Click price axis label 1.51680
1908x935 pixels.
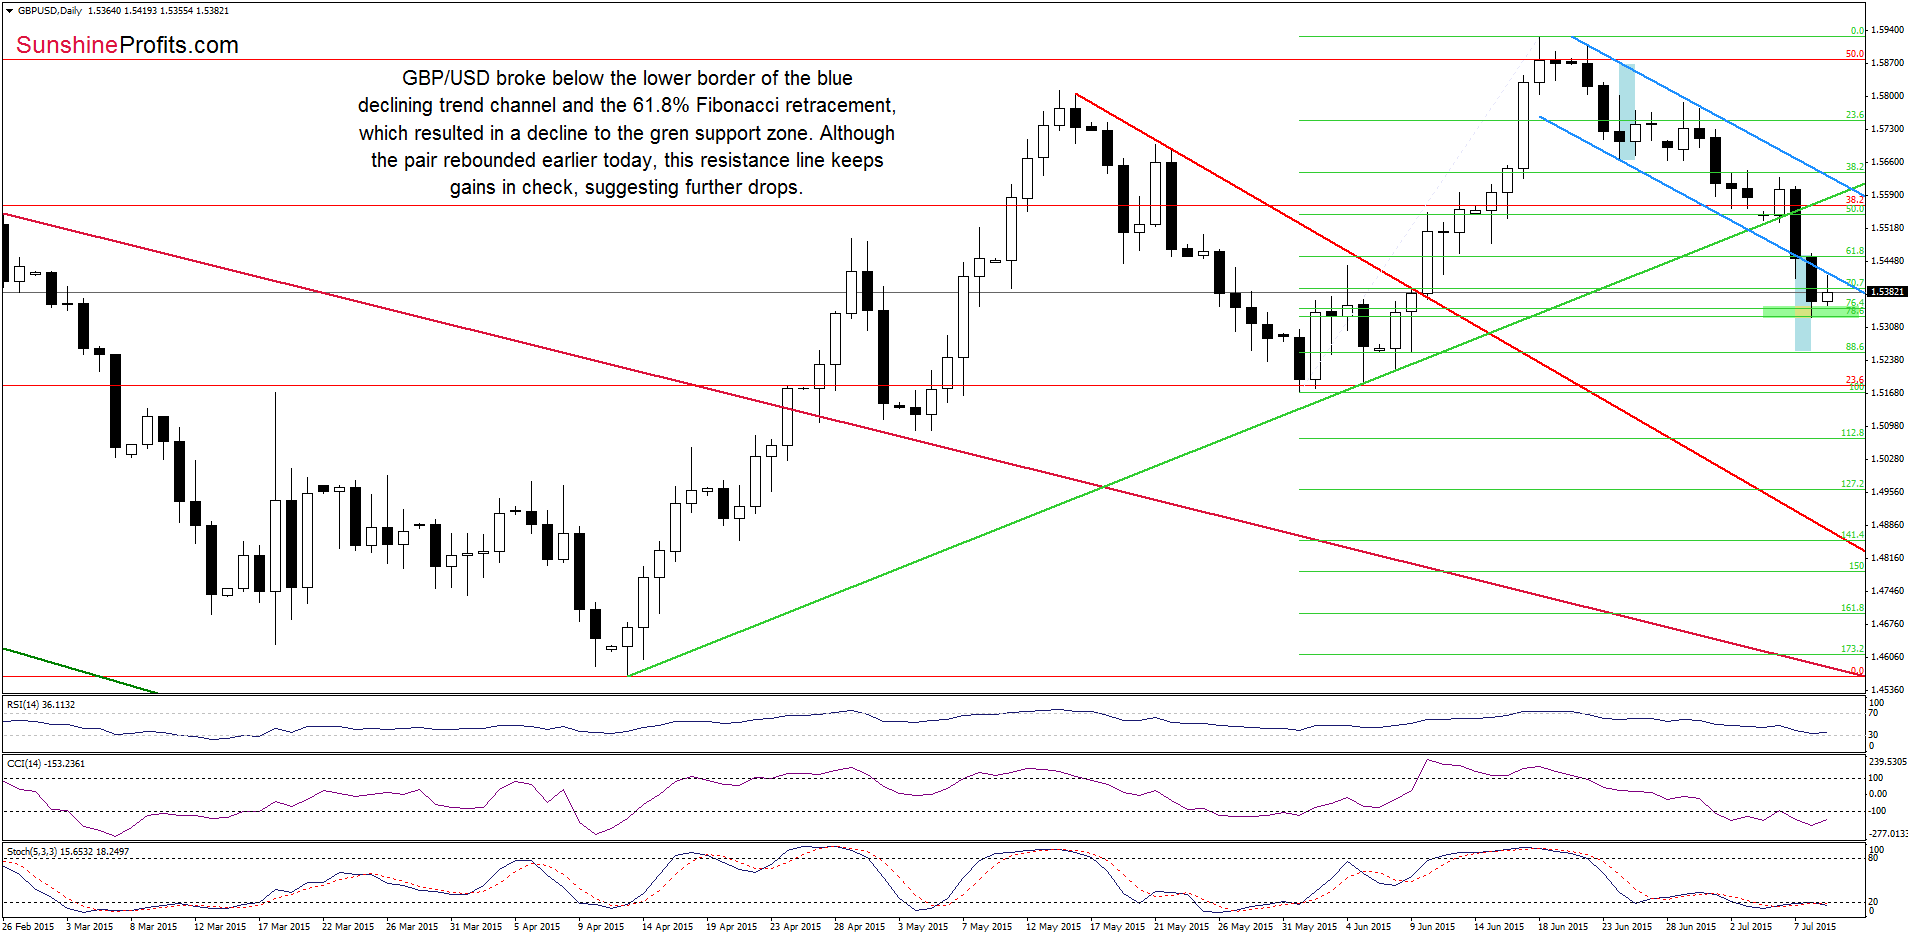coord(1887,393)
